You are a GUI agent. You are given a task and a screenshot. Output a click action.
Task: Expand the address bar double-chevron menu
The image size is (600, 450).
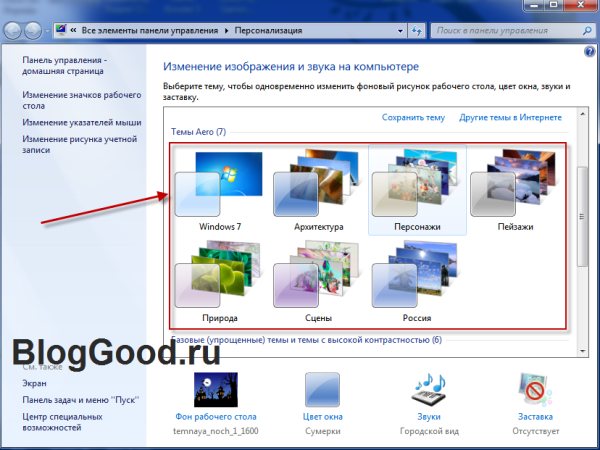point(73,30)
